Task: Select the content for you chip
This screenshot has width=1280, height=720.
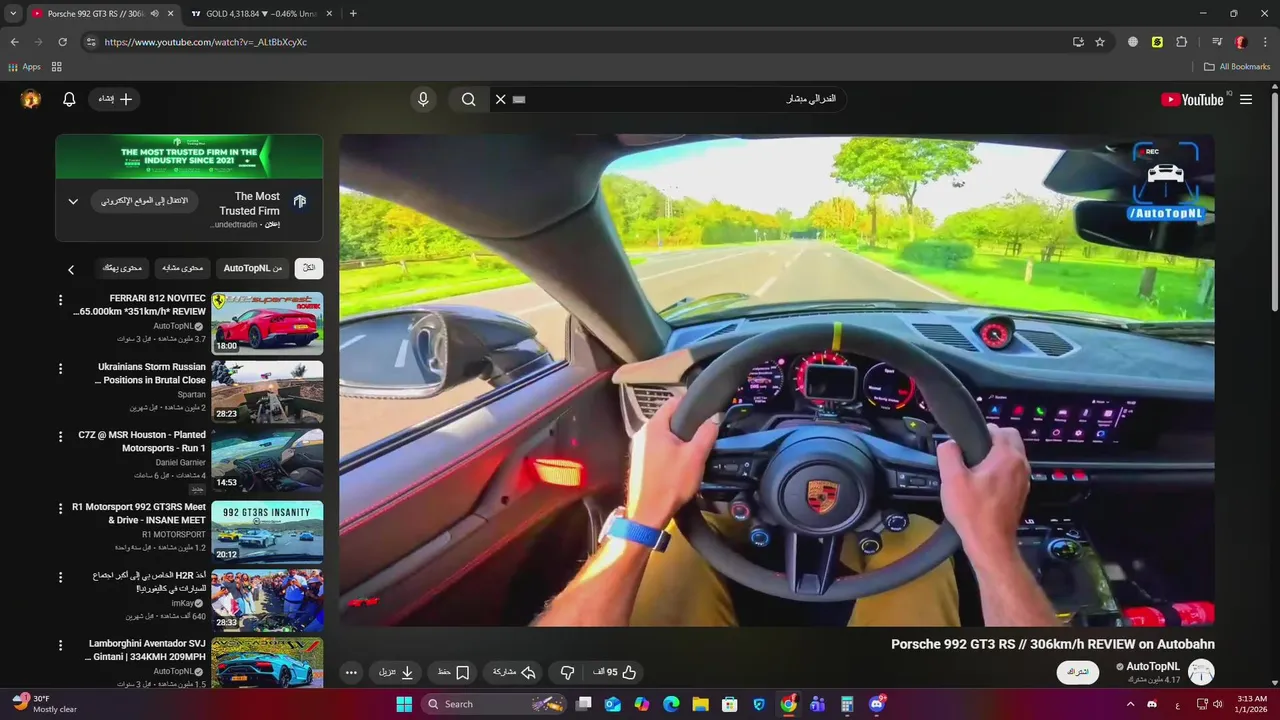Action: click(123, 268)
